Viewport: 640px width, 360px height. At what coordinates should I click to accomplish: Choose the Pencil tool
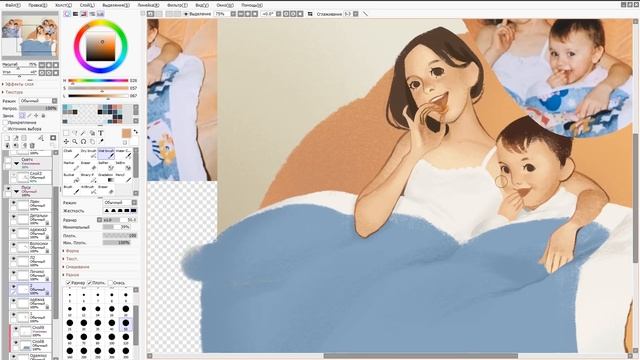pyautogui.click(x=124, y=178)
